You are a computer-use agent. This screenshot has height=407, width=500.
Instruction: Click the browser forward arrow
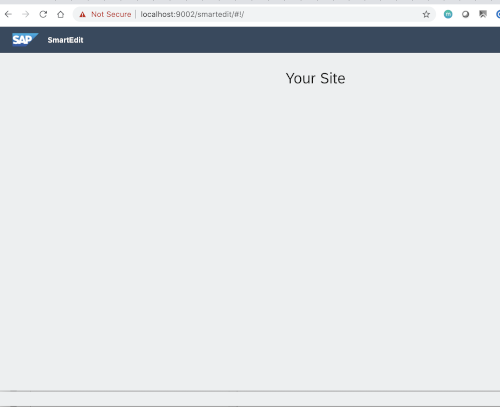[x=26, y=14]
